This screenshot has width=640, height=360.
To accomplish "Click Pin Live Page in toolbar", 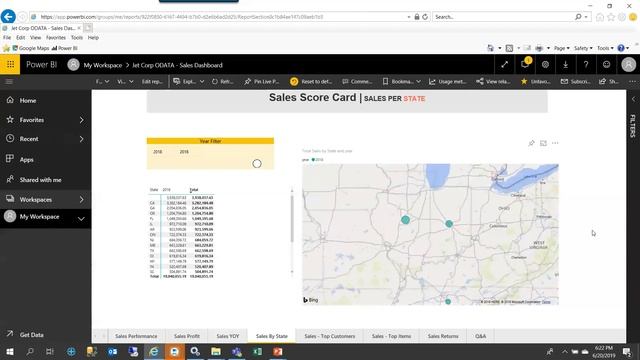I will [262, 82].
